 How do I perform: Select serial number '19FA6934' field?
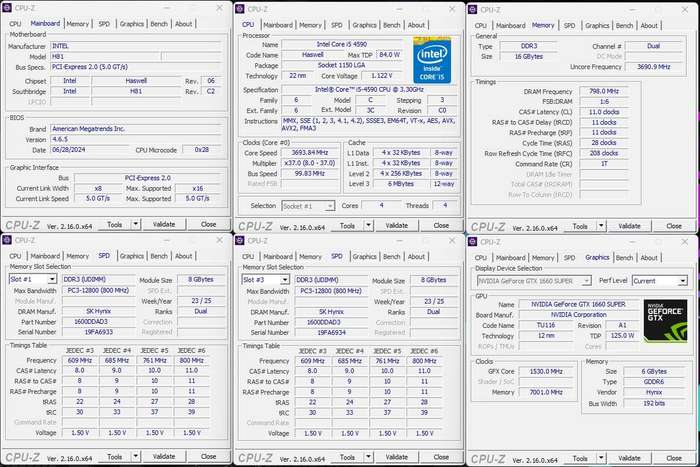[x=332, y=333]
